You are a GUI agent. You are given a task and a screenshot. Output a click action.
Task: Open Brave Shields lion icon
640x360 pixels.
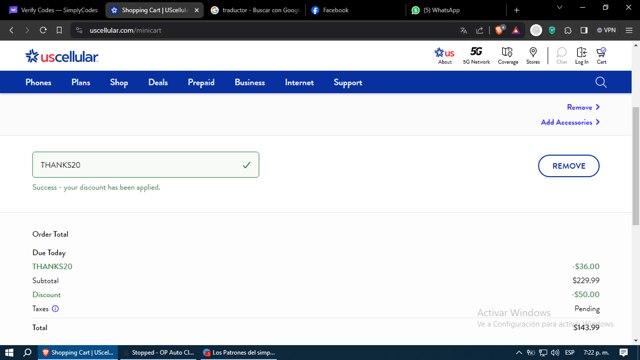[500, 30]
